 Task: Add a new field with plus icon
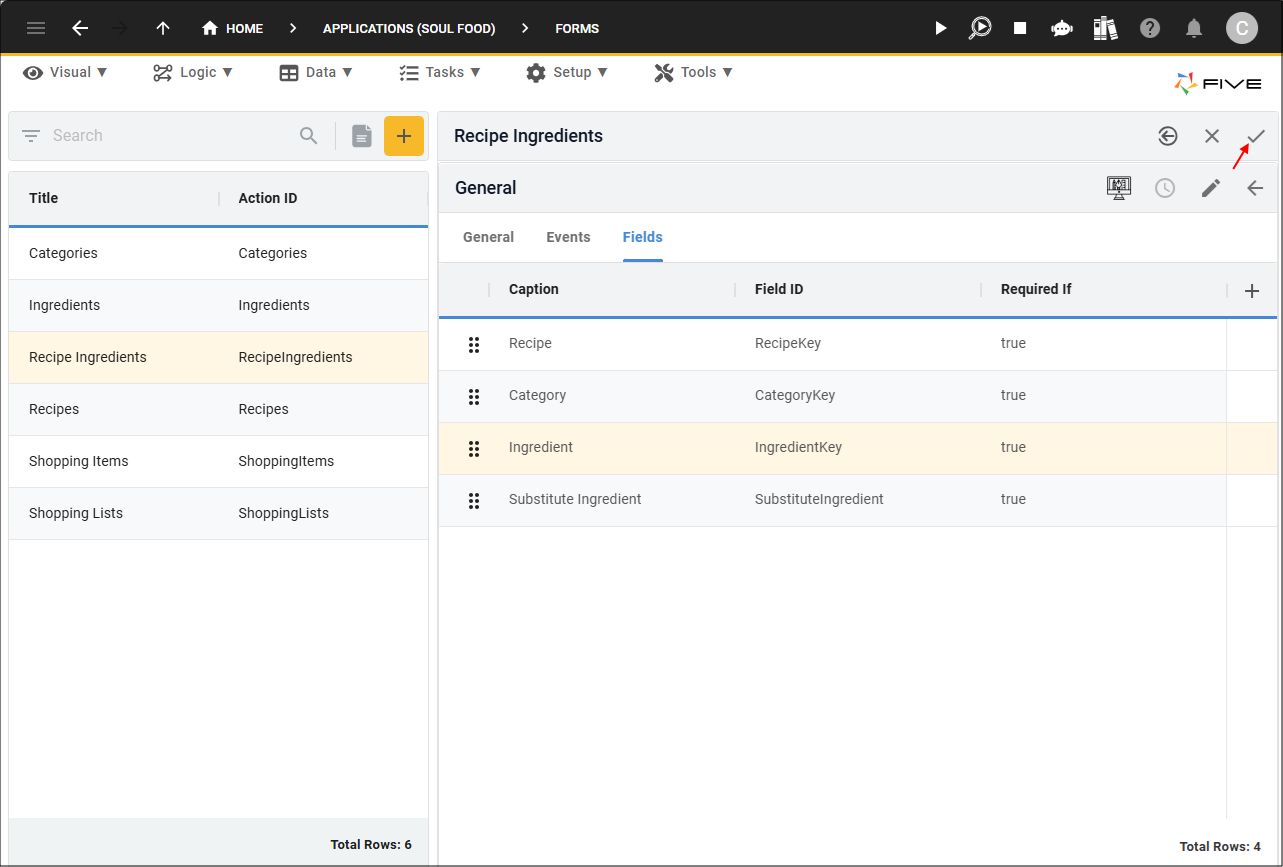coord(1252,290)
